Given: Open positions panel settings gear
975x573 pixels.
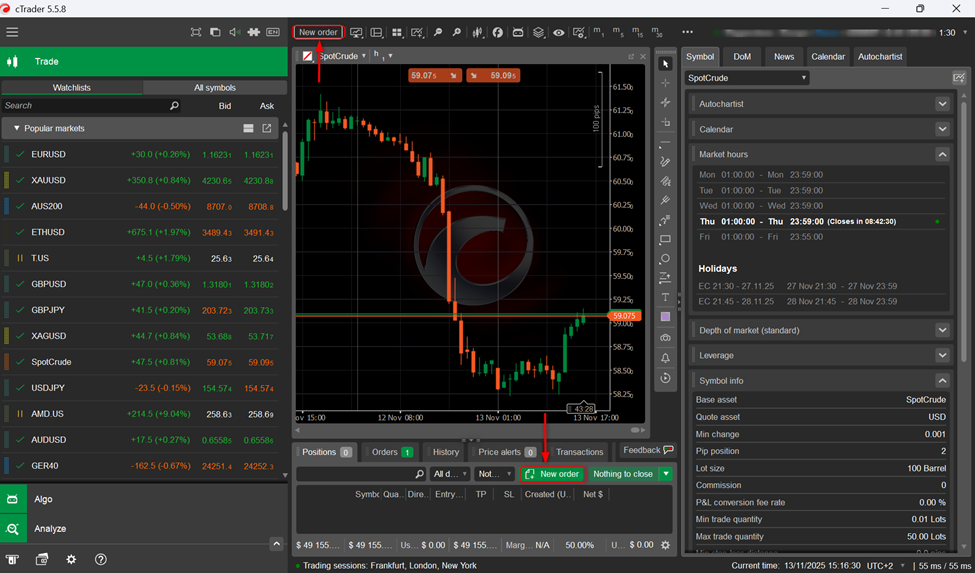Looking at the screenshot, I should 665,545.
